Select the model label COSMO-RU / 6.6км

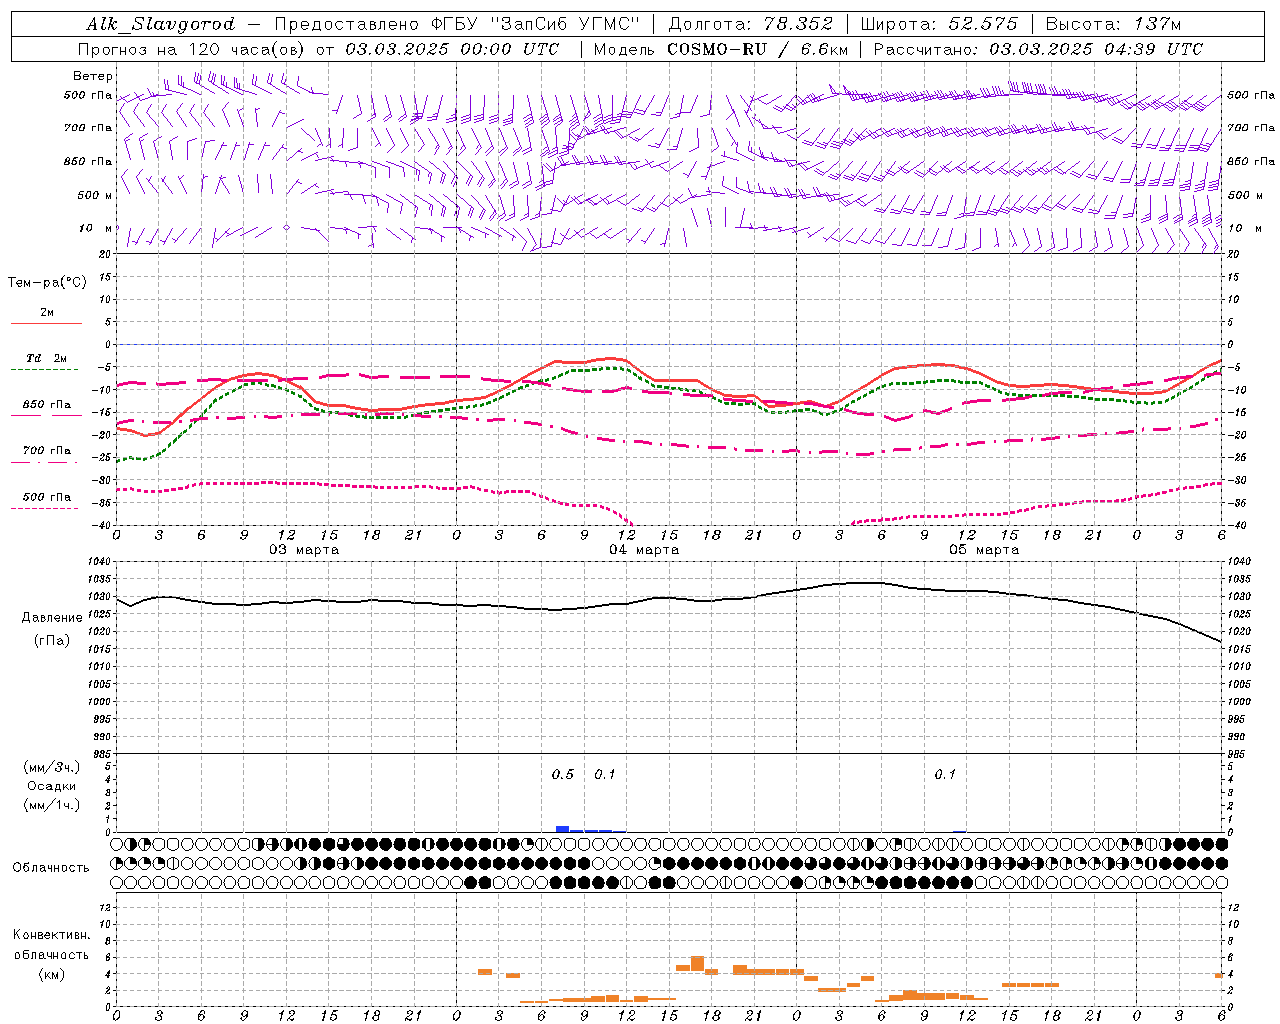click(x=757, y=49)
